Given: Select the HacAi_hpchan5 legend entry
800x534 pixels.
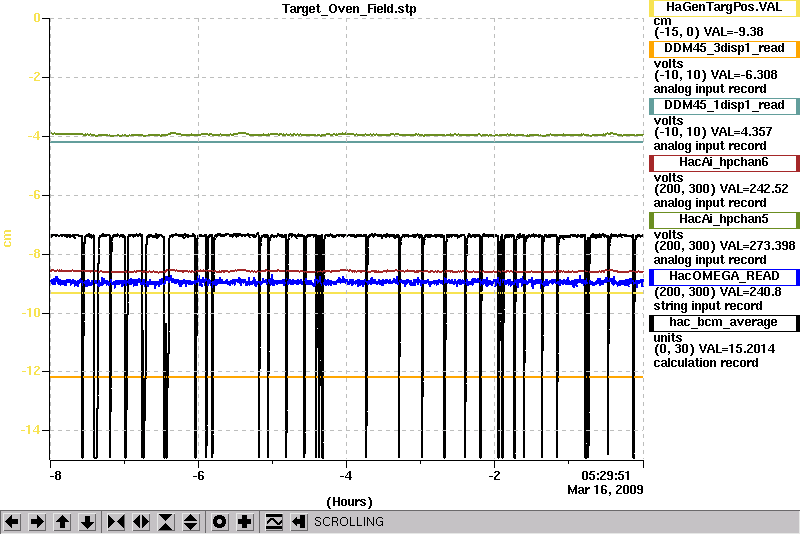Looking at the screenshot, I should pyautogui.click(x=724, y=220).
